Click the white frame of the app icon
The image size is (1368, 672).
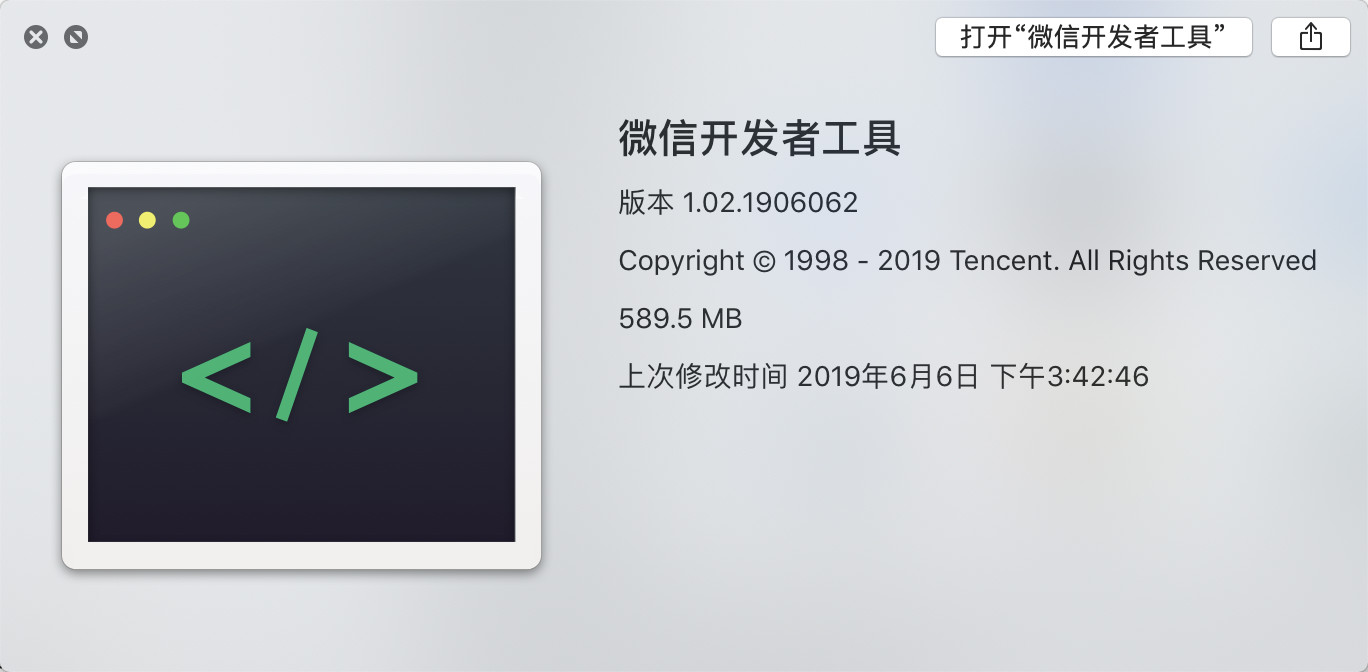click(x=301, y=555)
